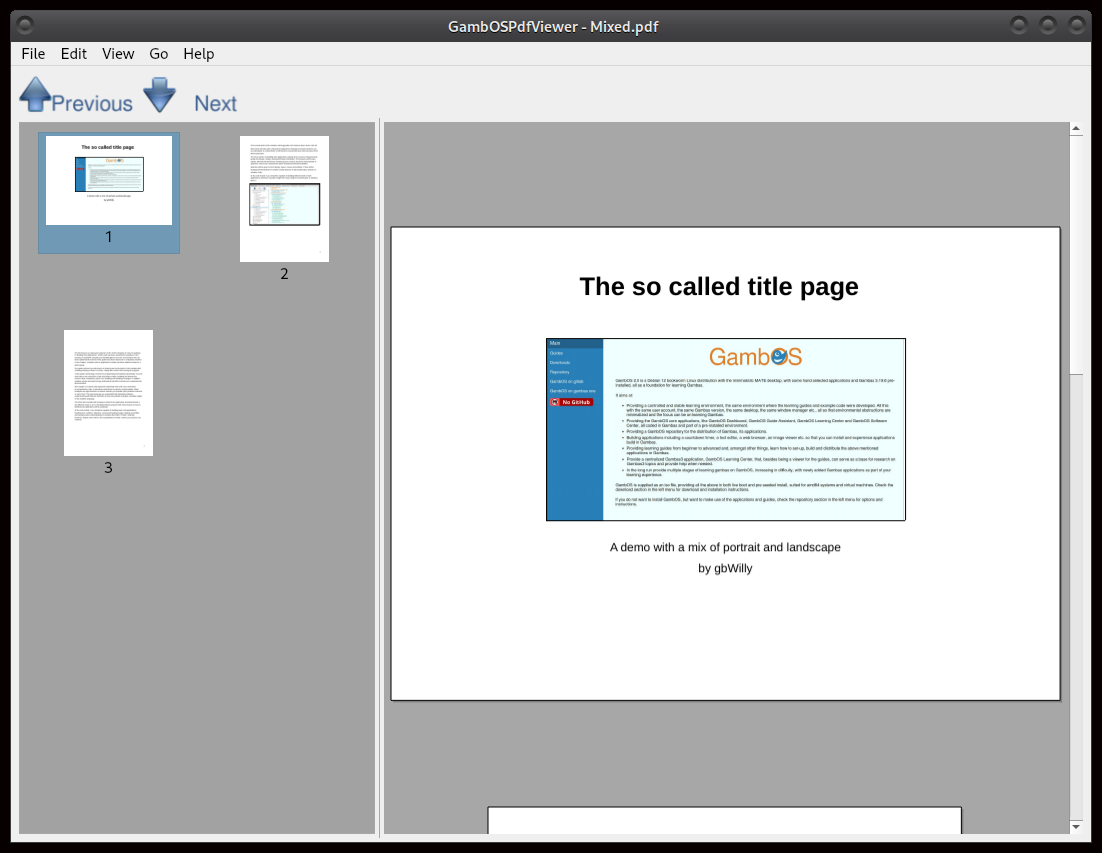Click the blue downward arrow beside Next
Image resolution: width=1102 pixels, height=853 pixels.
[160, 94]
